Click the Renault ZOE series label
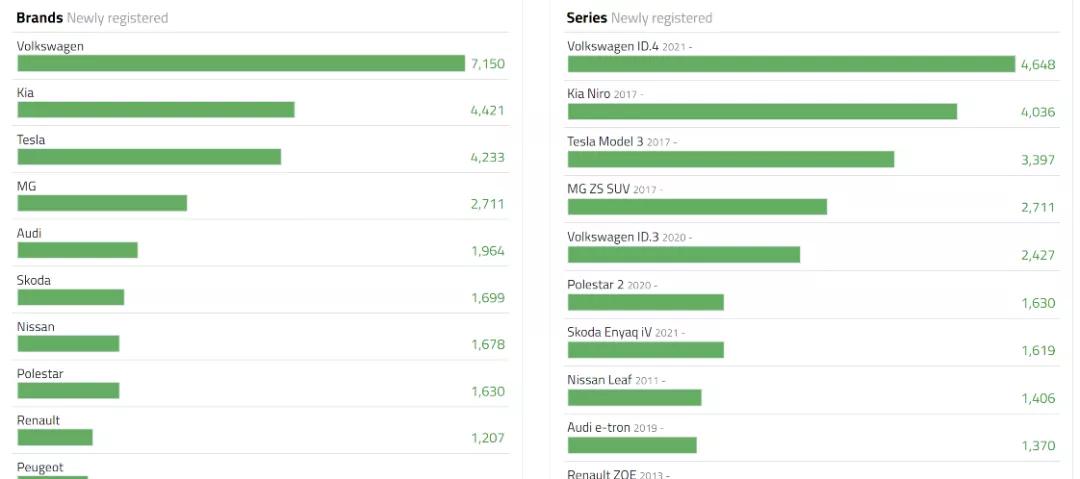The width and height of the screenshot is (1080, 479). (602, 474)
